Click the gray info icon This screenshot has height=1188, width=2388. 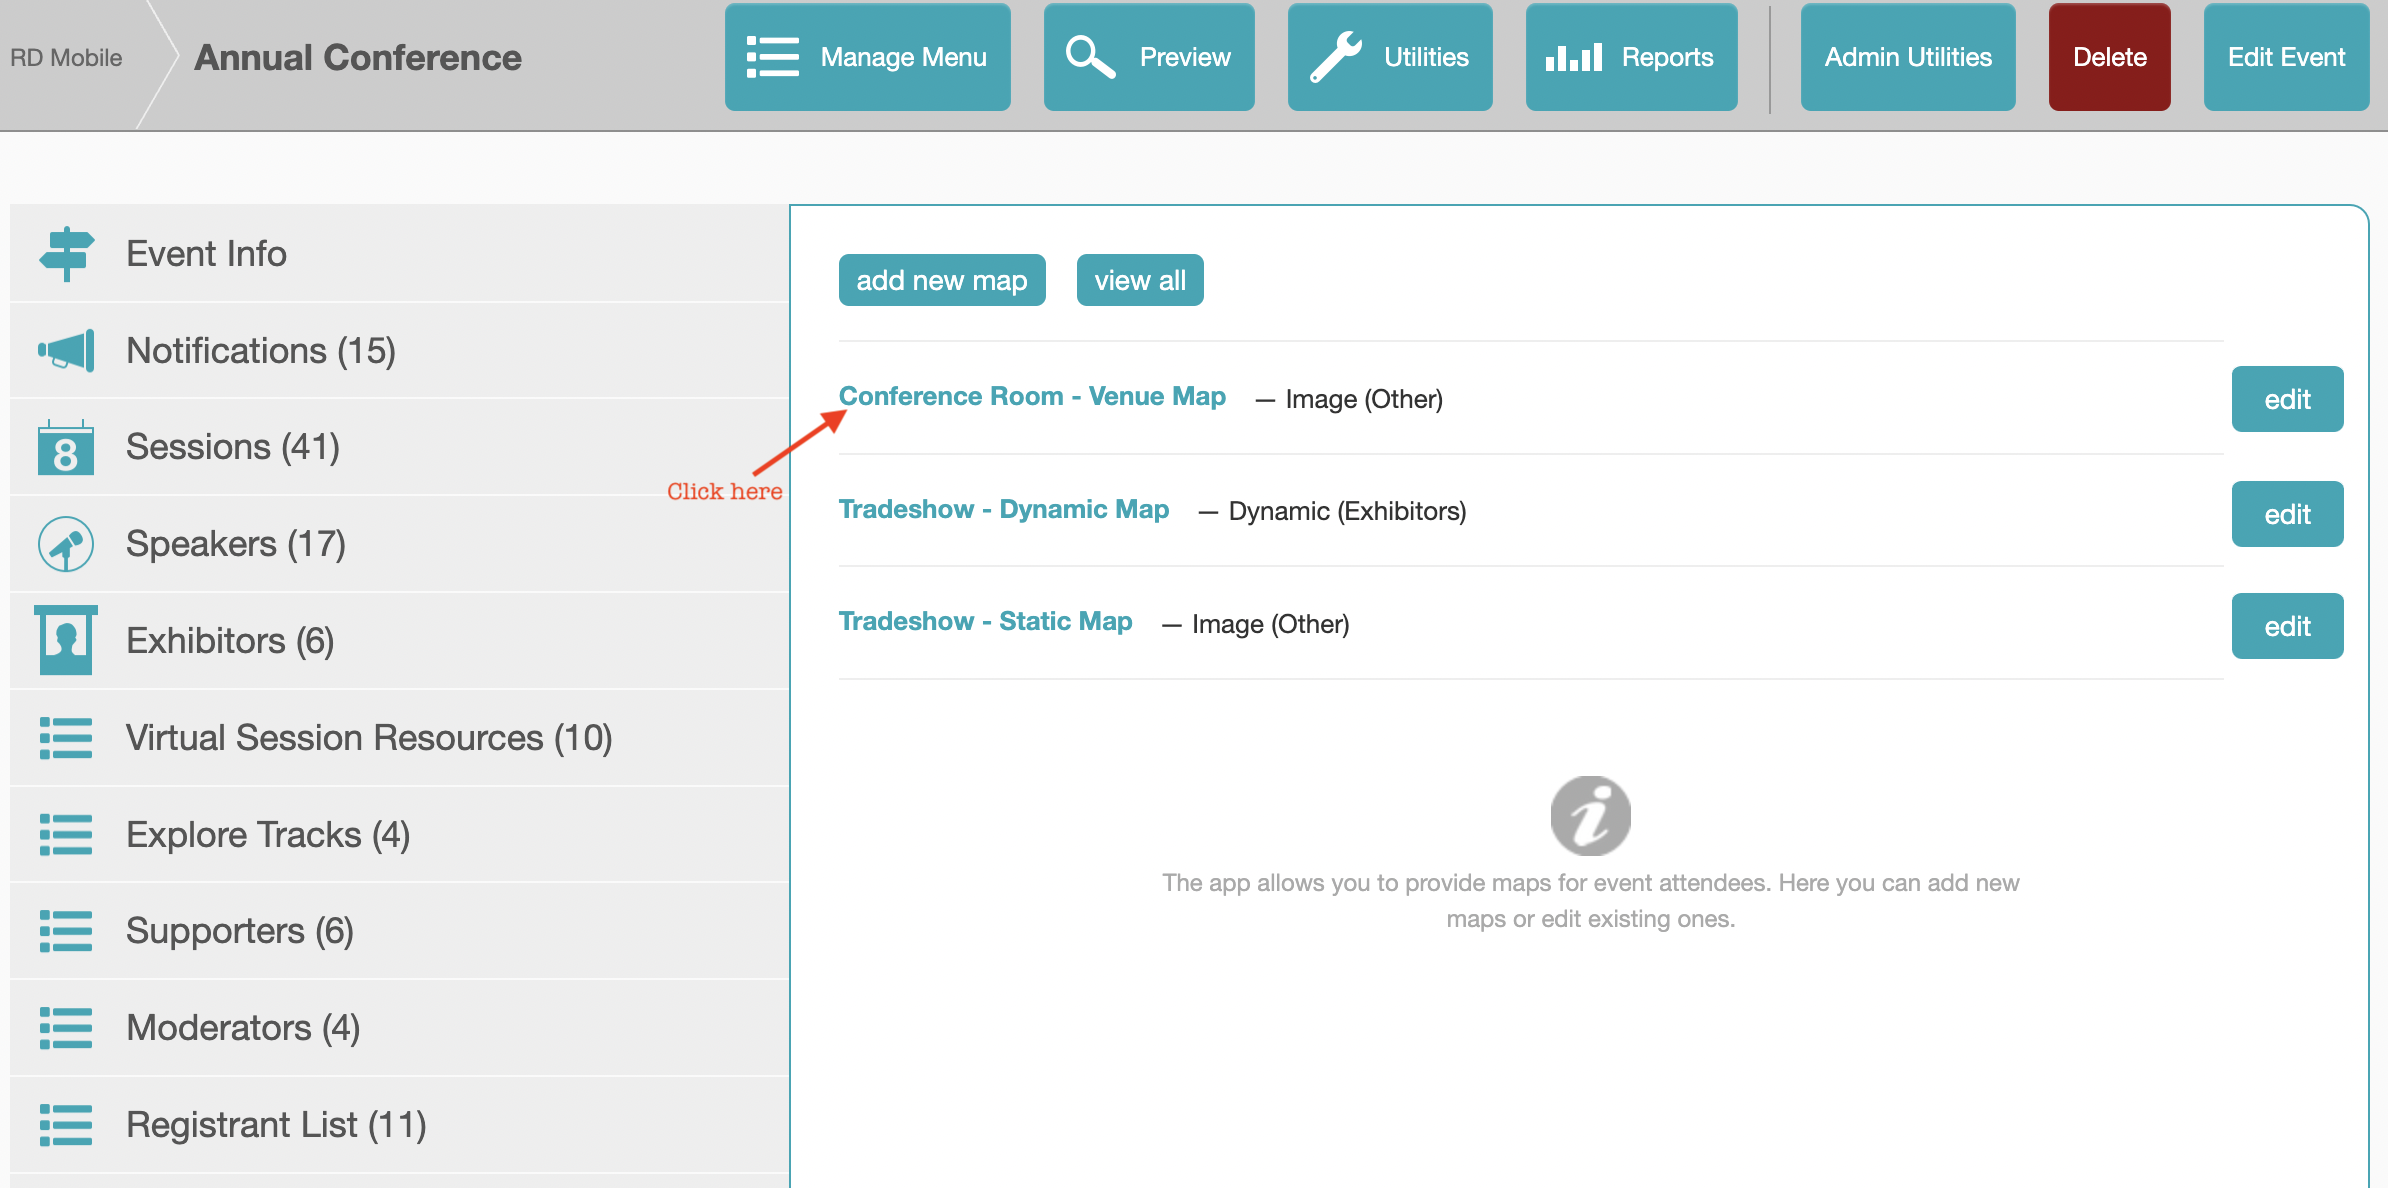(x=1590, y=816)
